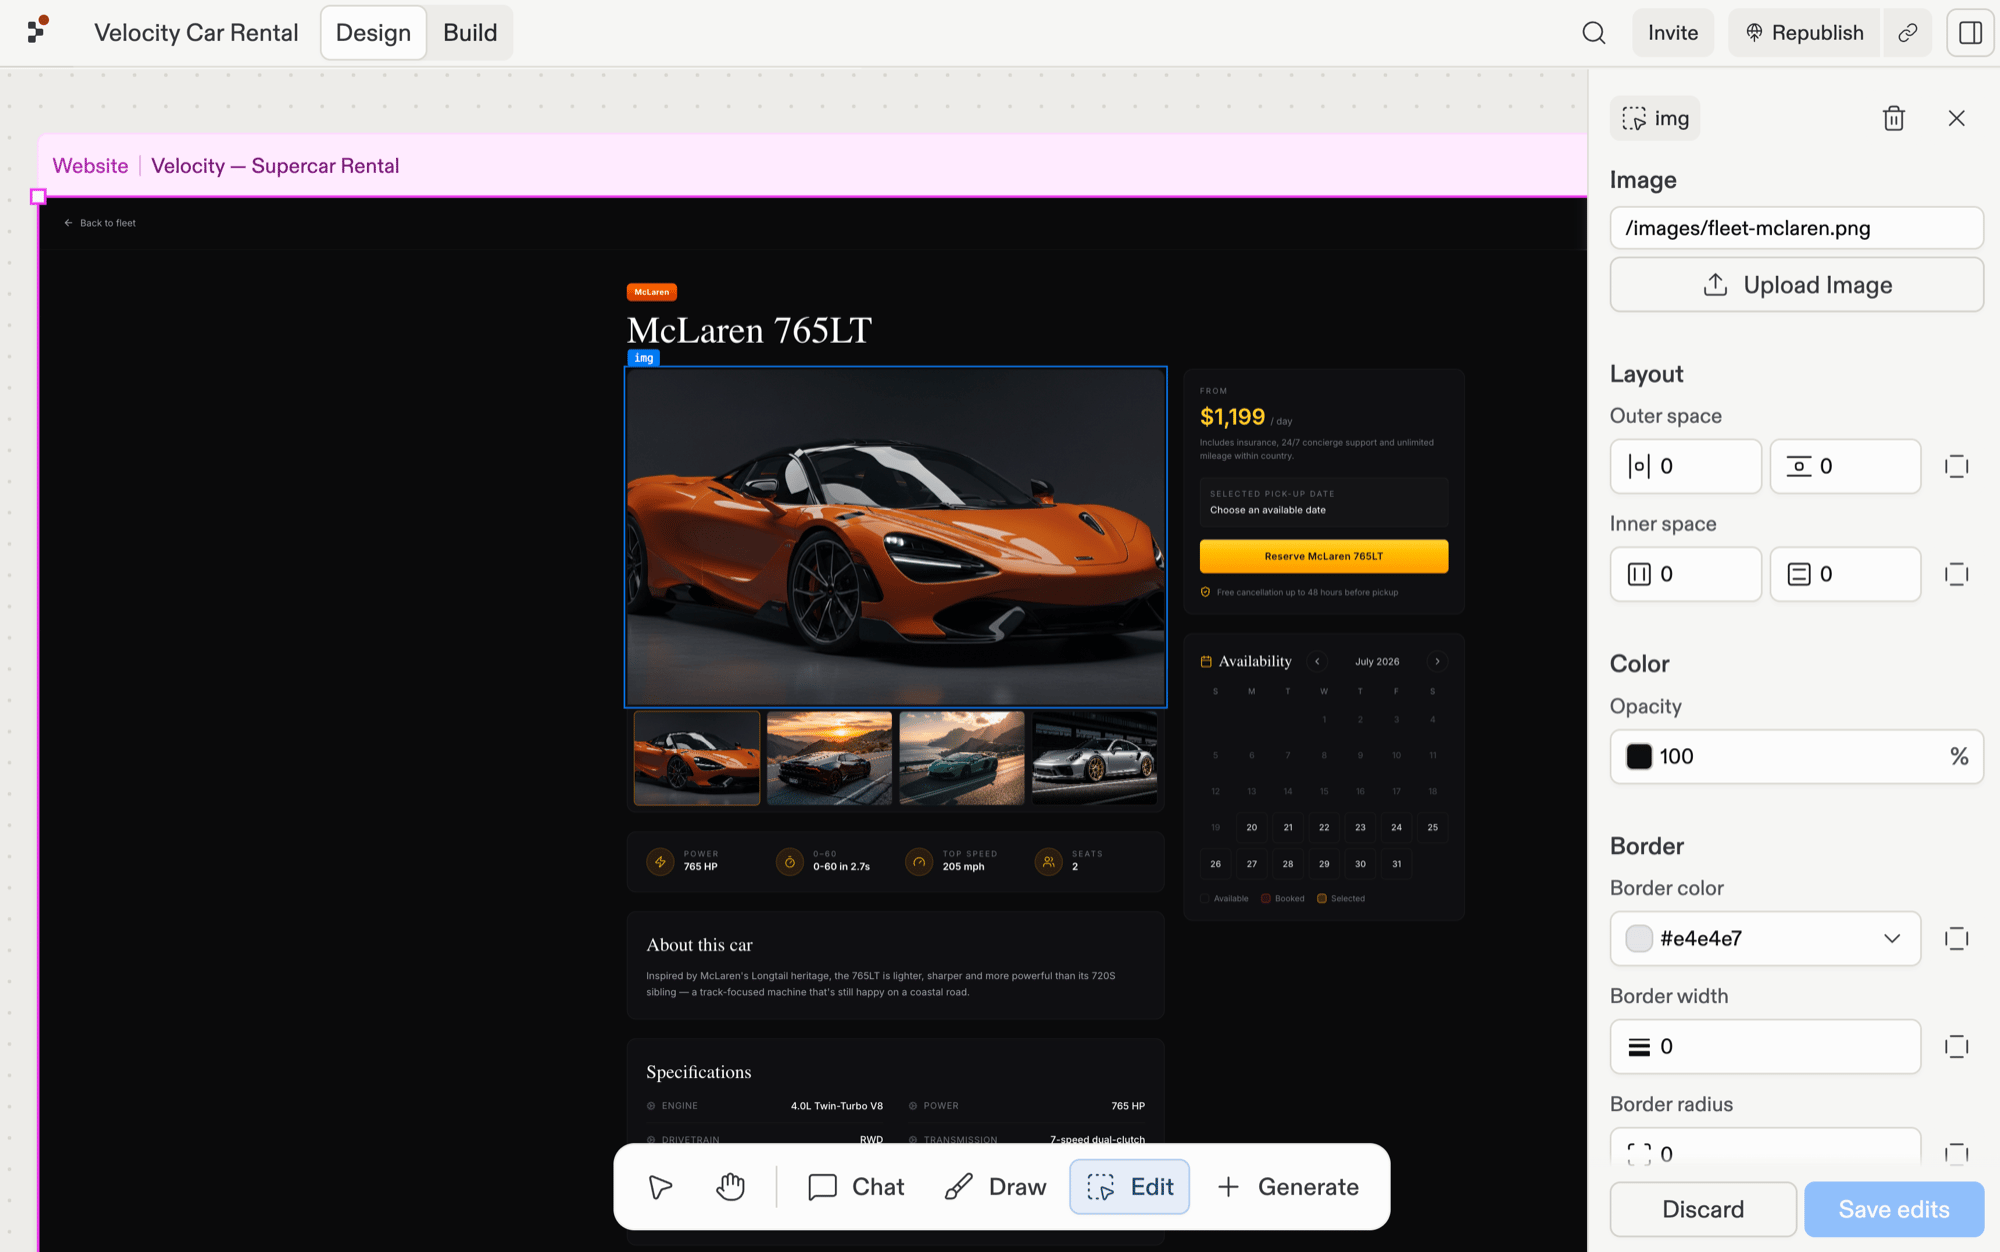The height and width of the screenshot is (1252, 2000).
Task: Republish the site
Action: point(1805,33)
